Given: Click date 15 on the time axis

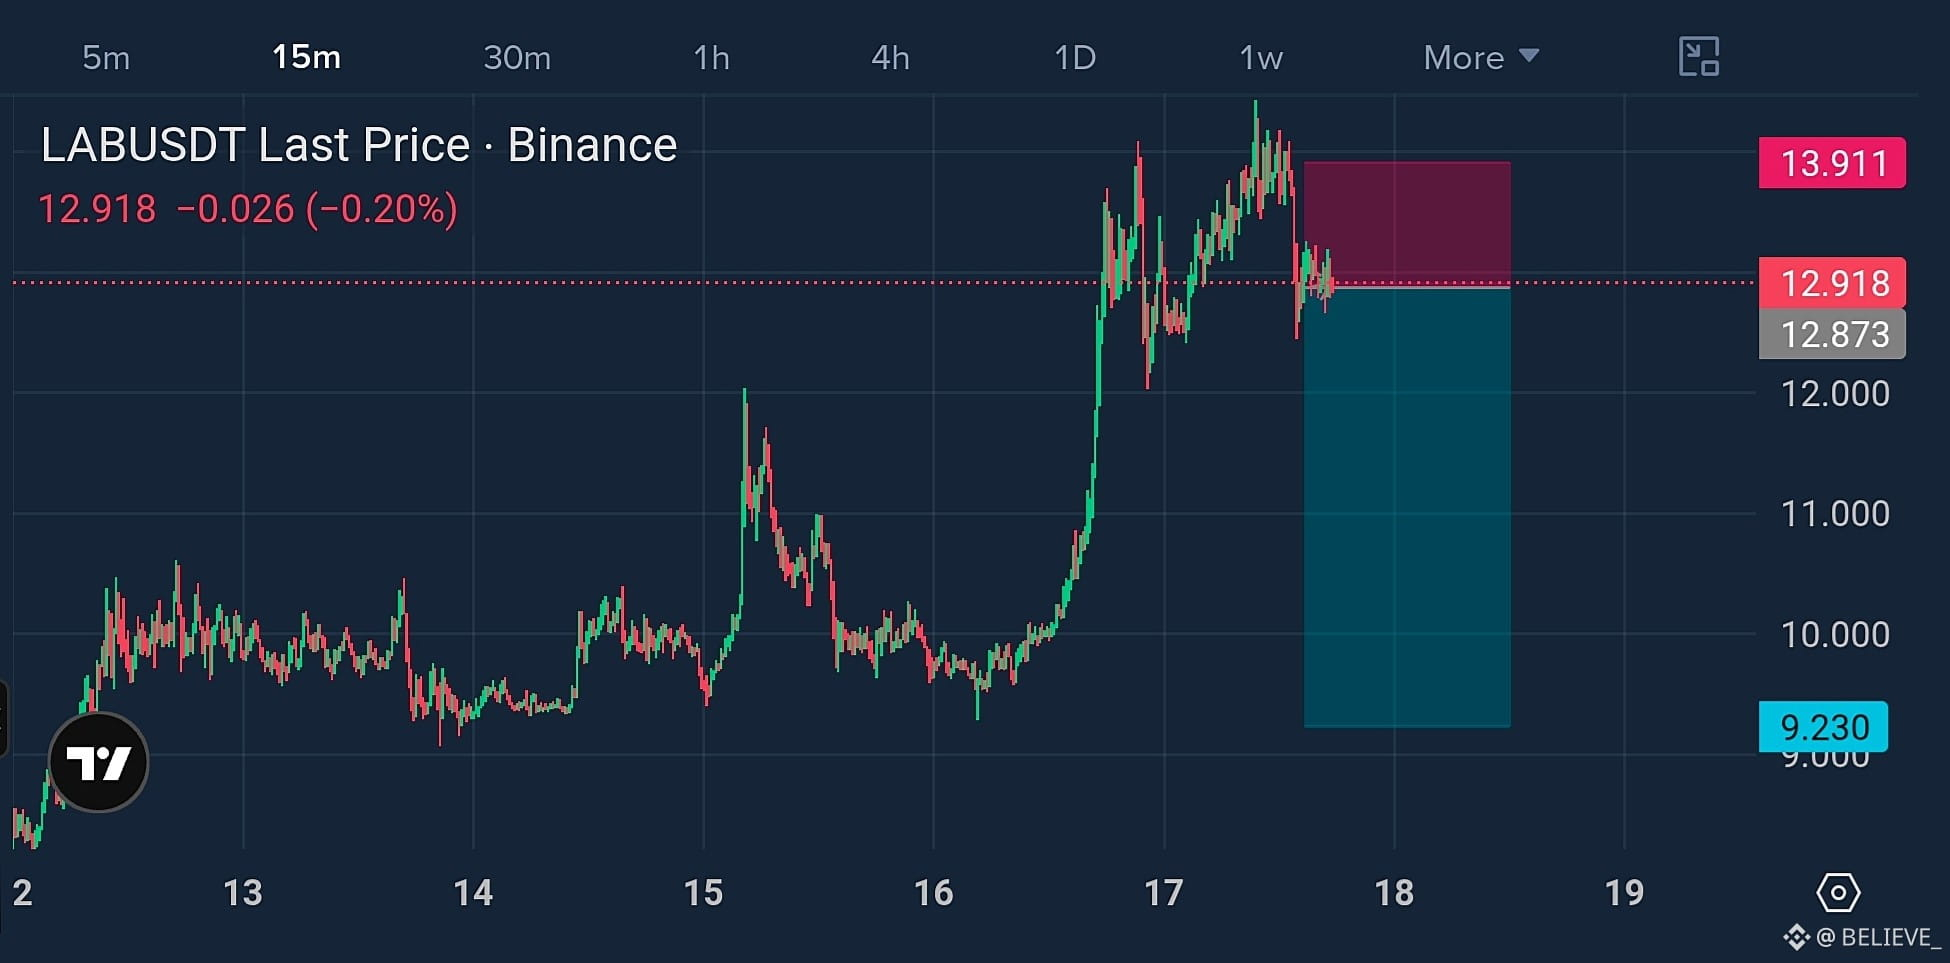Looking at the screenshot, I should [x=704, y=893].
